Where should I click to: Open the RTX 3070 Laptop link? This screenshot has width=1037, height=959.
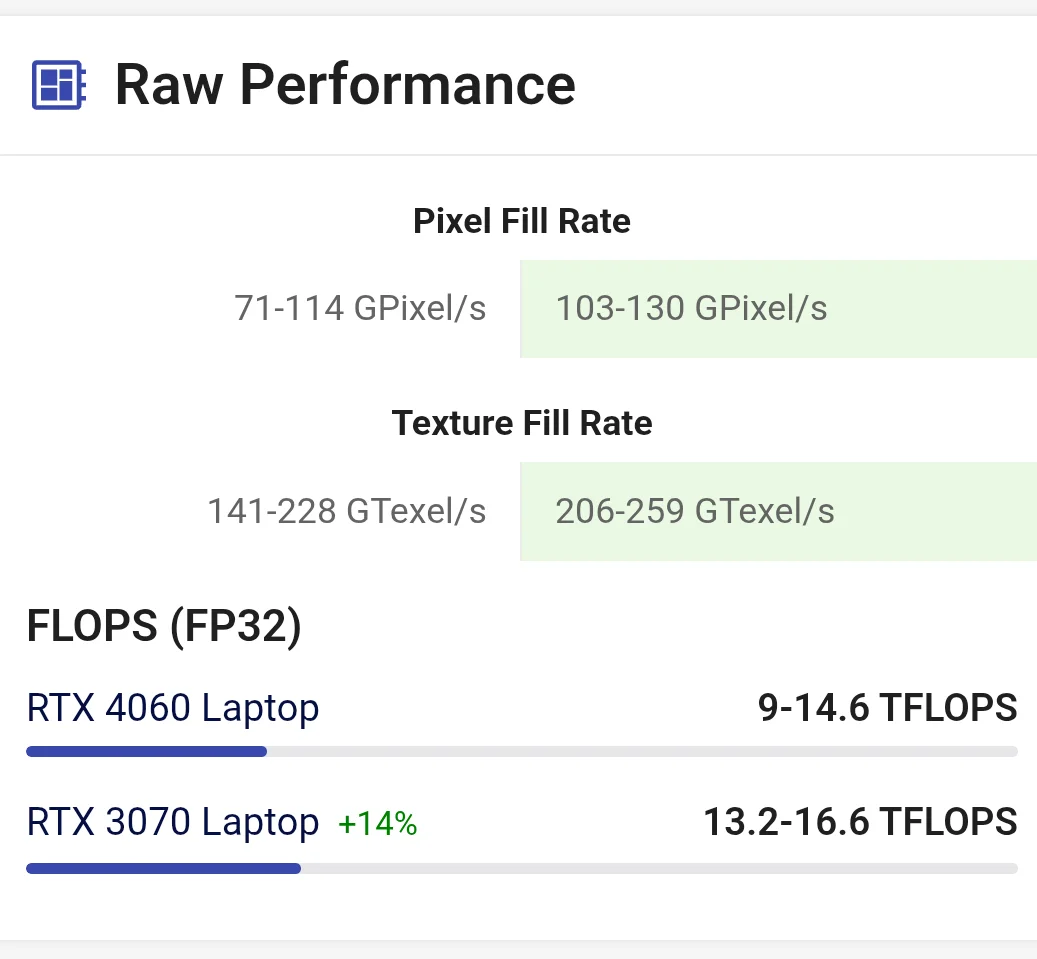[x=173, y=822]
